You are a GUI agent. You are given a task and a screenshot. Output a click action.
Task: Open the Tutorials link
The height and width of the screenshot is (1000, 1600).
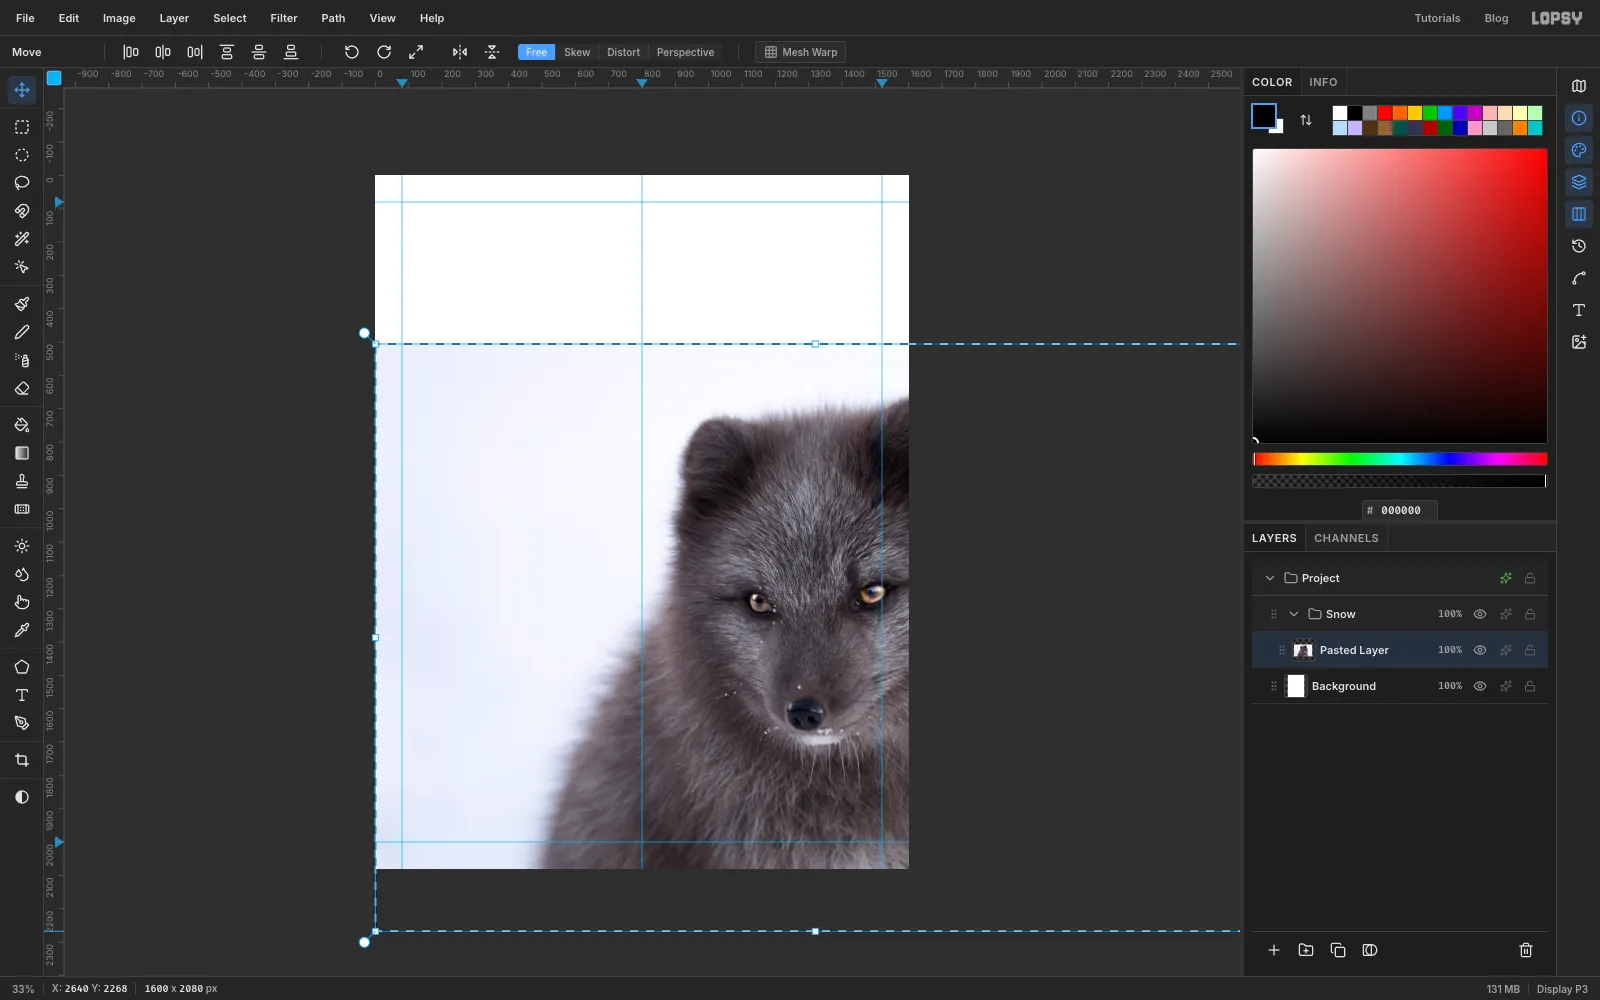coord(1437,18)
